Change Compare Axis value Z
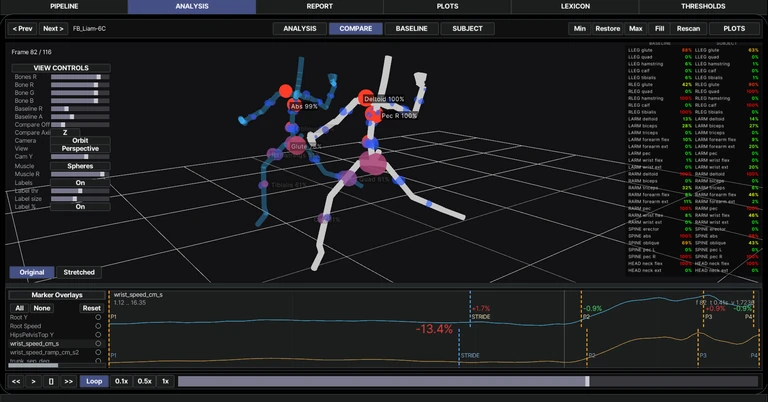The width and height of the screenshot is (768, 402). (65, 133)
